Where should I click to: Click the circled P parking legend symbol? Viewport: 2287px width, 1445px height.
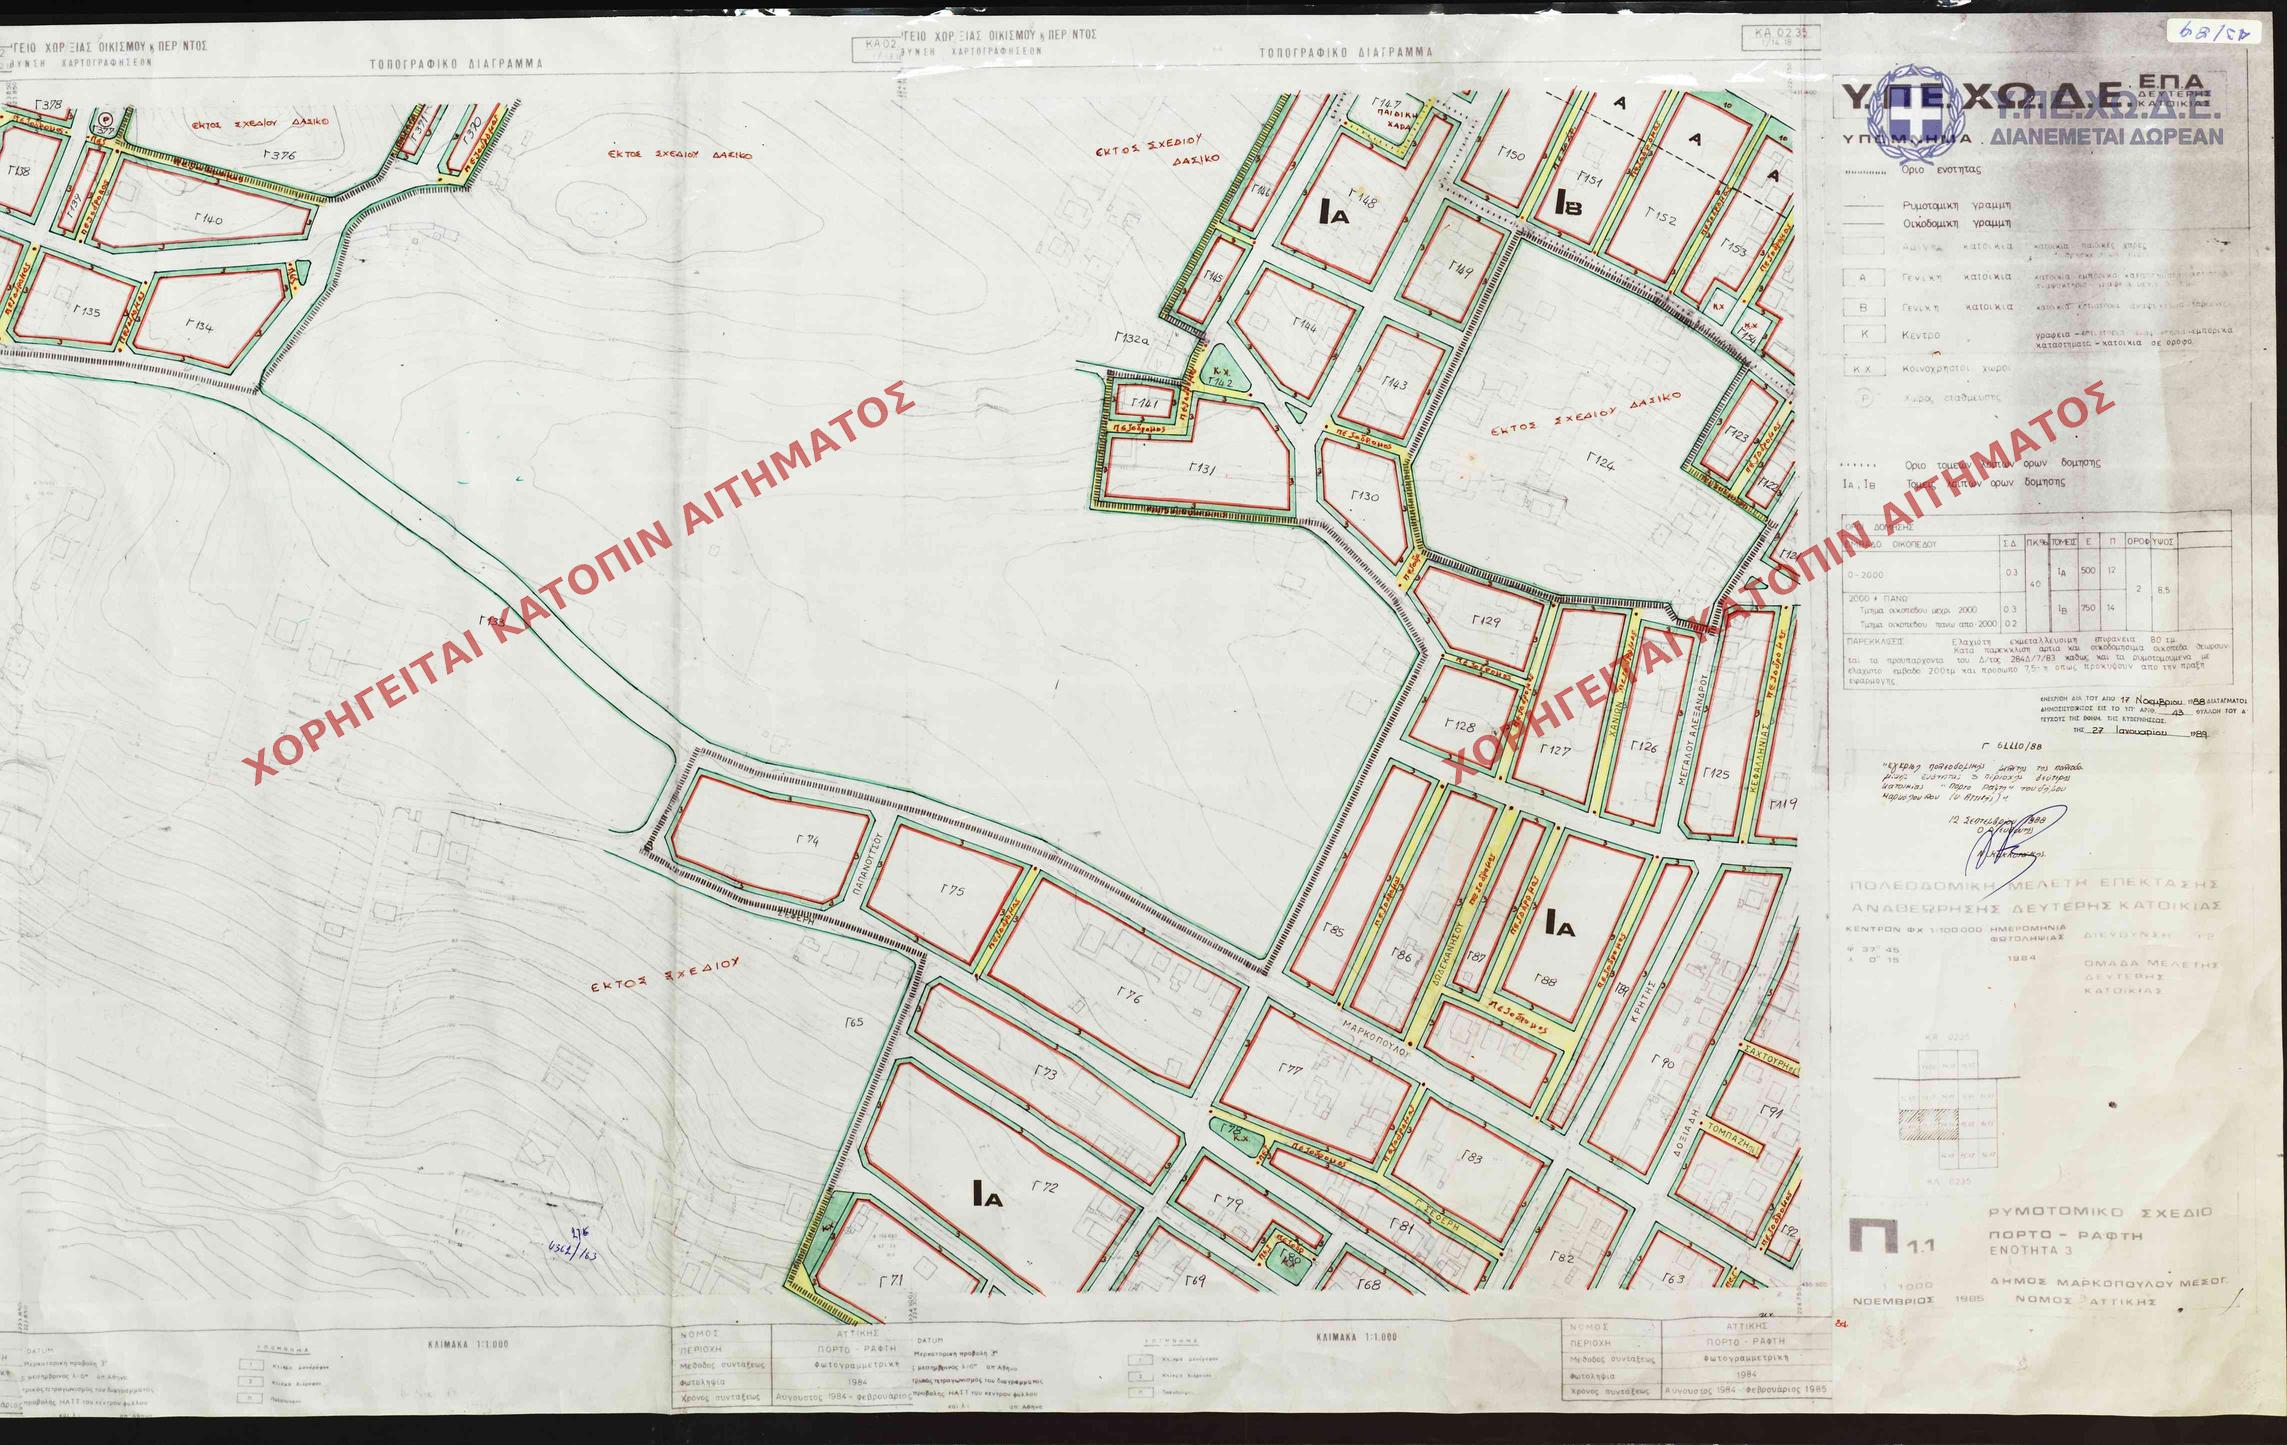tap(1862, 397)
